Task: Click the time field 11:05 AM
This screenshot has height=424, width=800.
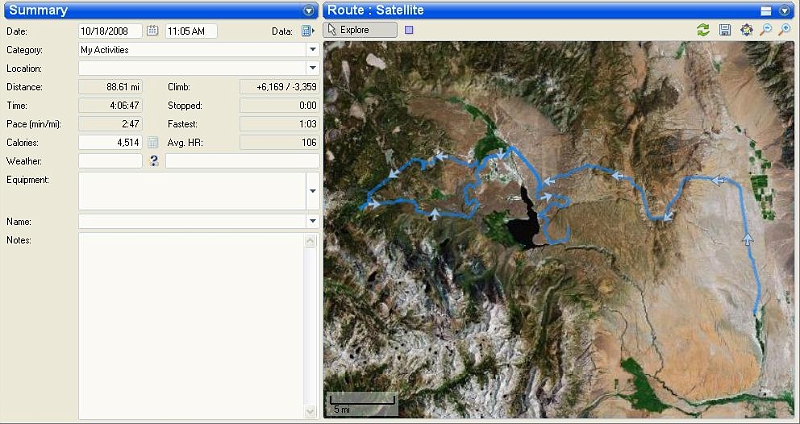Action: [x=191, y=31]
